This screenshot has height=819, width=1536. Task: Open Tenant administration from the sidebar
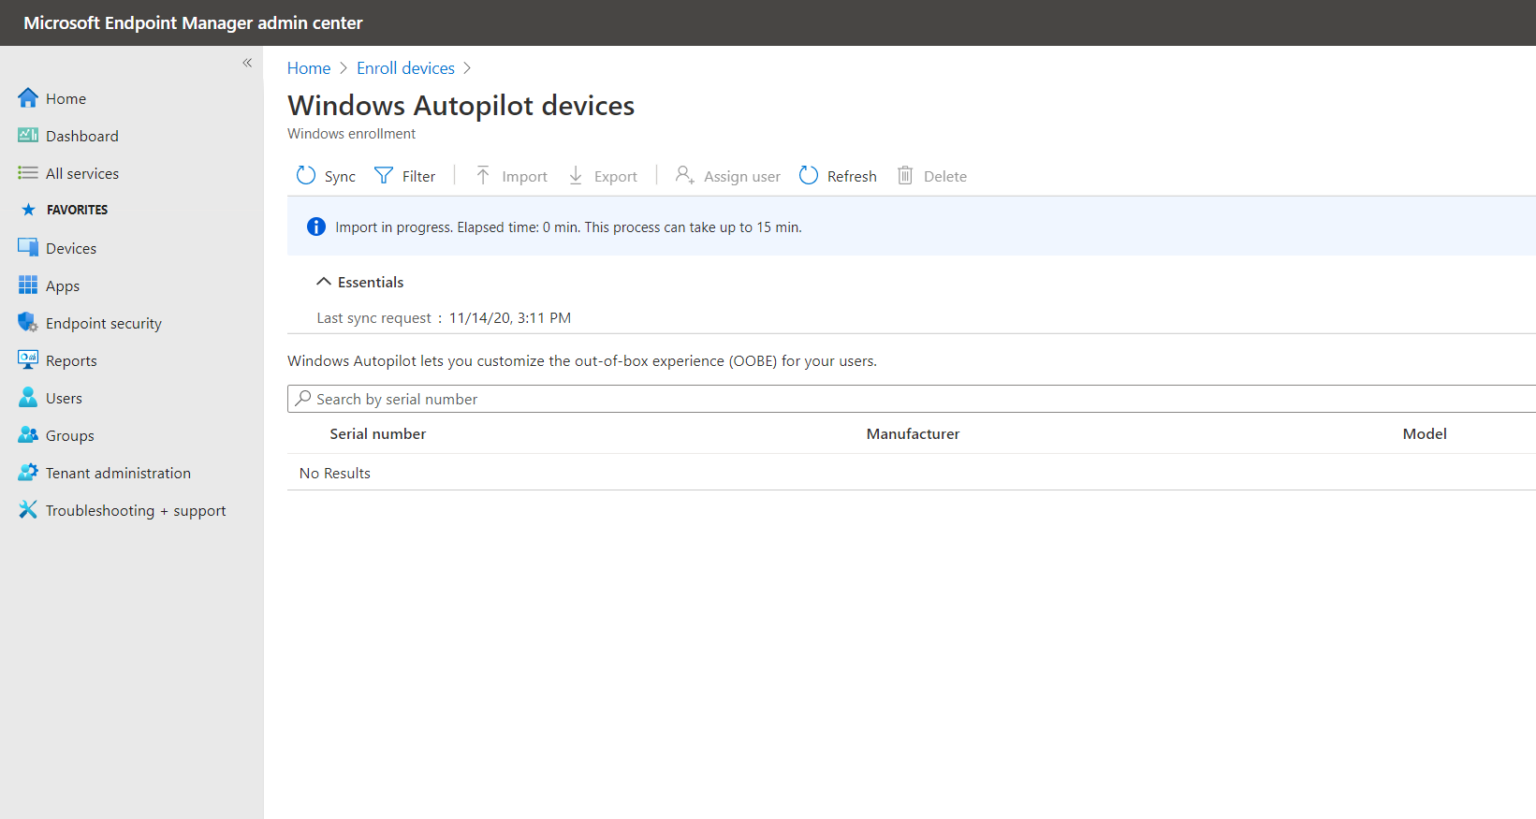(117, 472)
